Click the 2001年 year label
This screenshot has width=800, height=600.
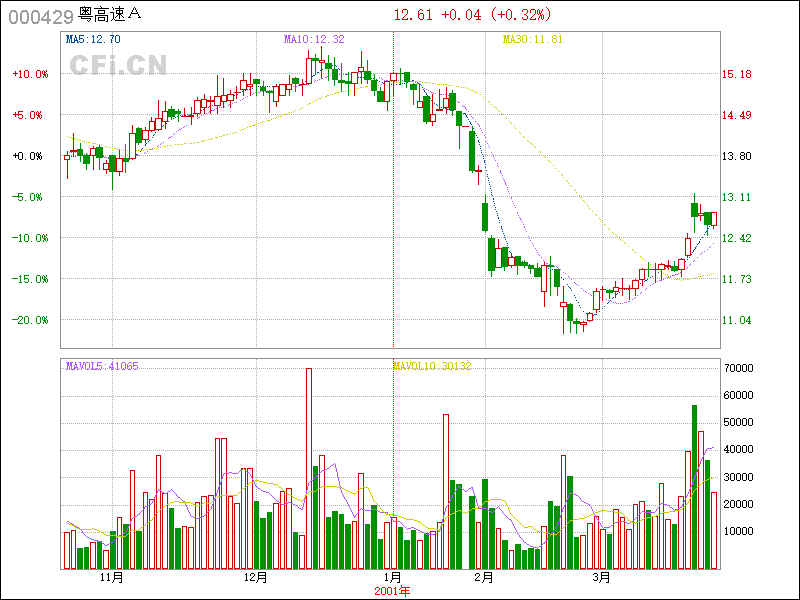pyautogui.click(x=393, y=590)
